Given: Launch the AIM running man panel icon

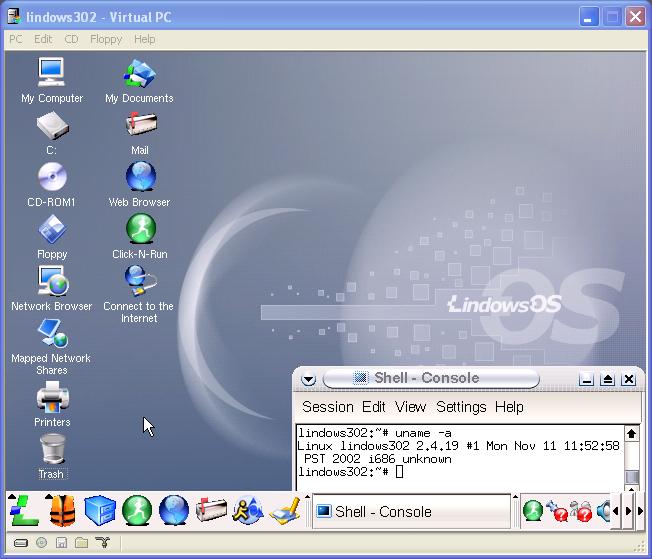Looking at the screenshot, I should click(248, 510).
